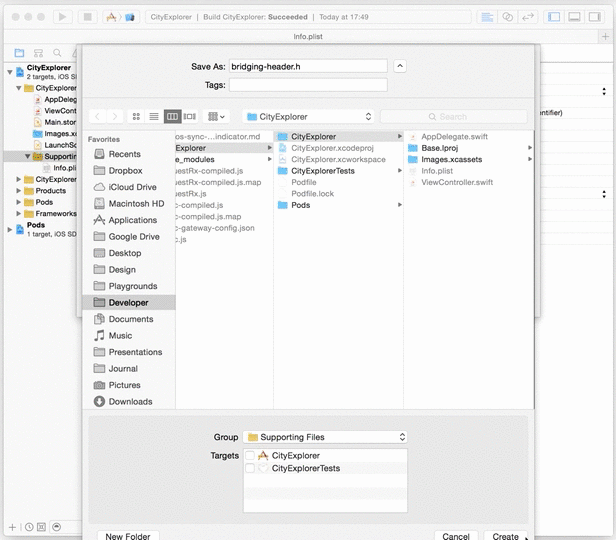The height and width of the screenshot is (540, 616).
Task: Run the project with the Play button
Action: click(62, 17)
